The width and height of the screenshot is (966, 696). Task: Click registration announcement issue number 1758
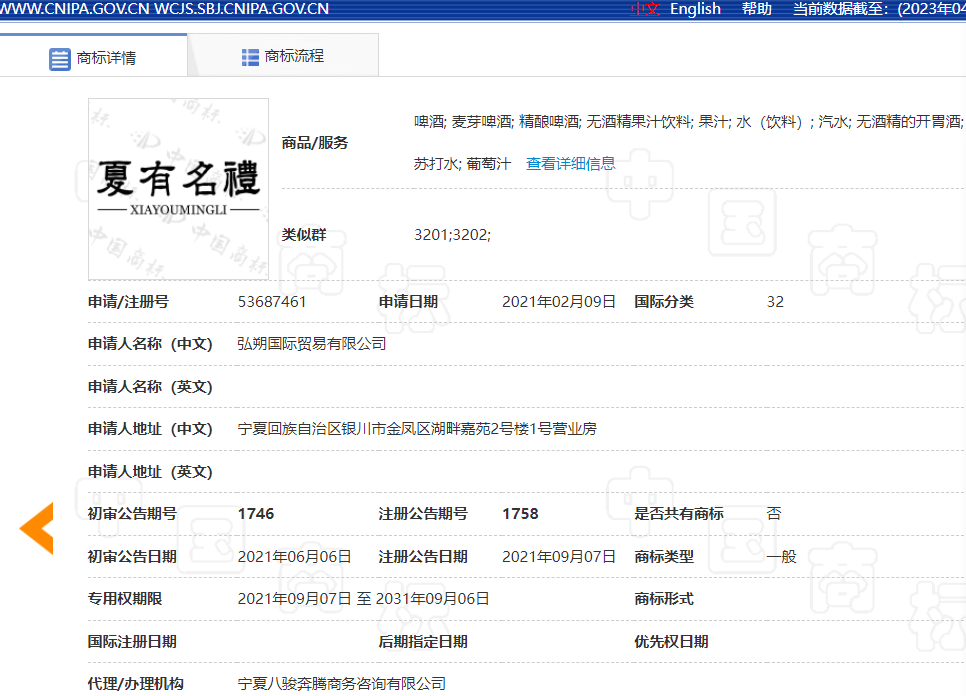[520, 514]
